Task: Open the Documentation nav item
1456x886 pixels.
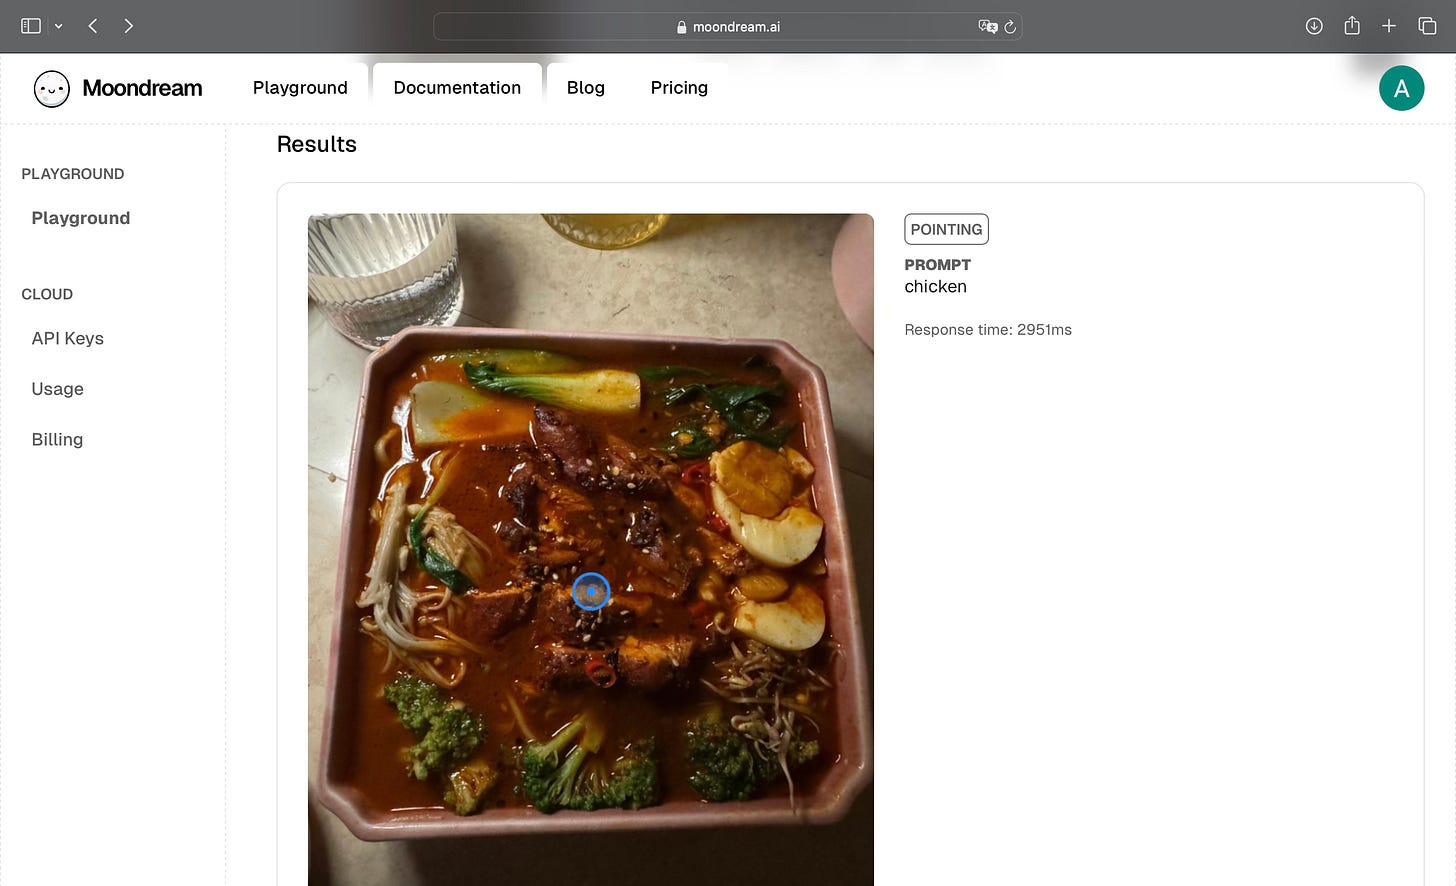Action: [x=457, y=88]
